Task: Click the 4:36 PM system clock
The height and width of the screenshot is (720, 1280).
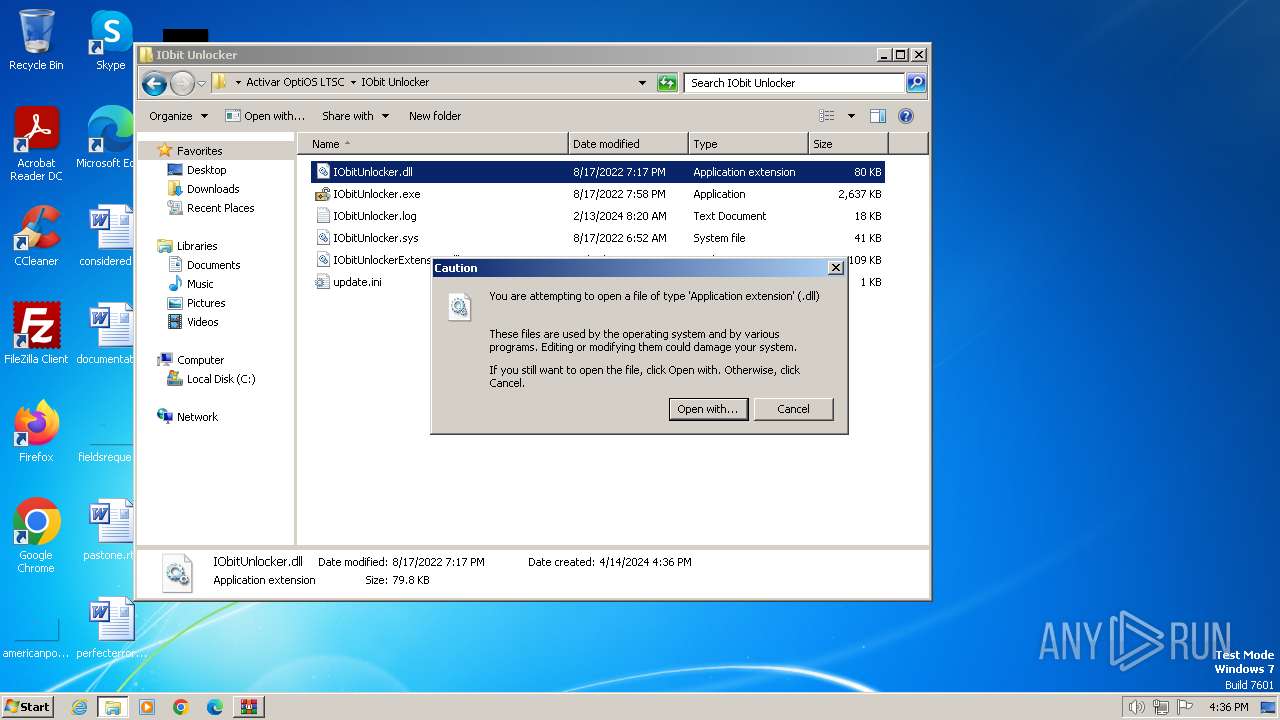Action: [x=1228, y=707]
